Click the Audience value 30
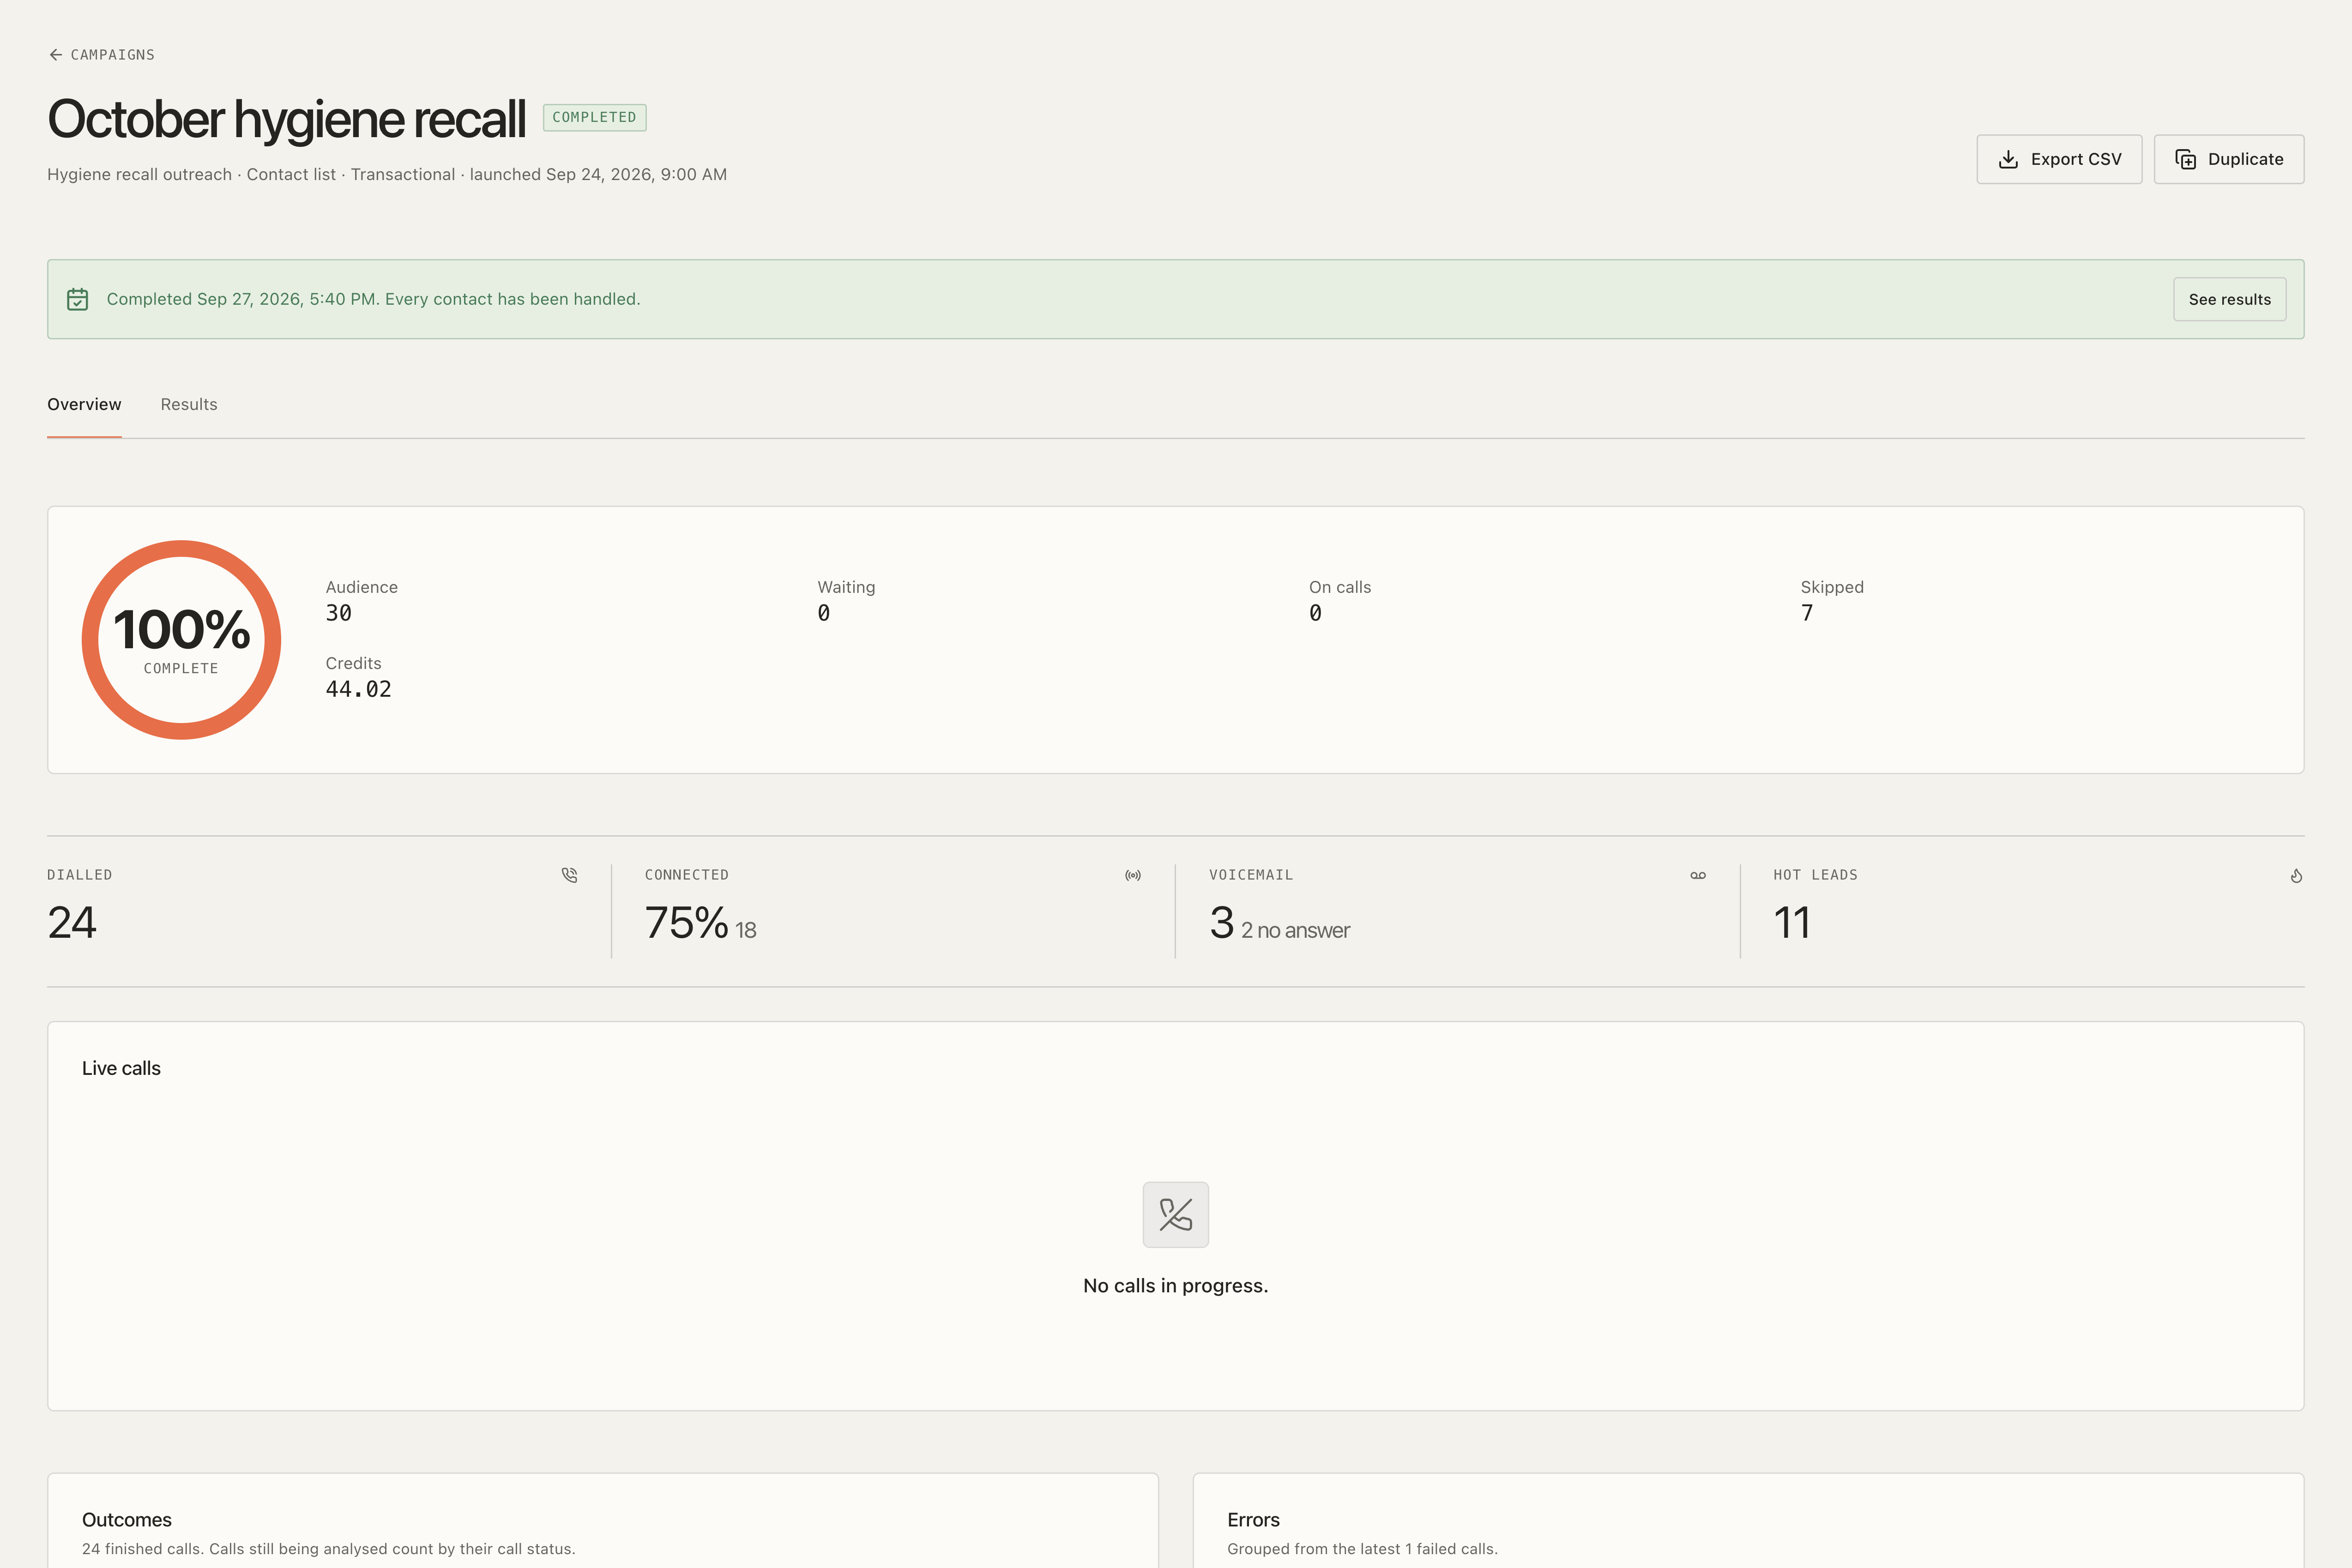This screenshot has height=1568, width=2352. 338,613
